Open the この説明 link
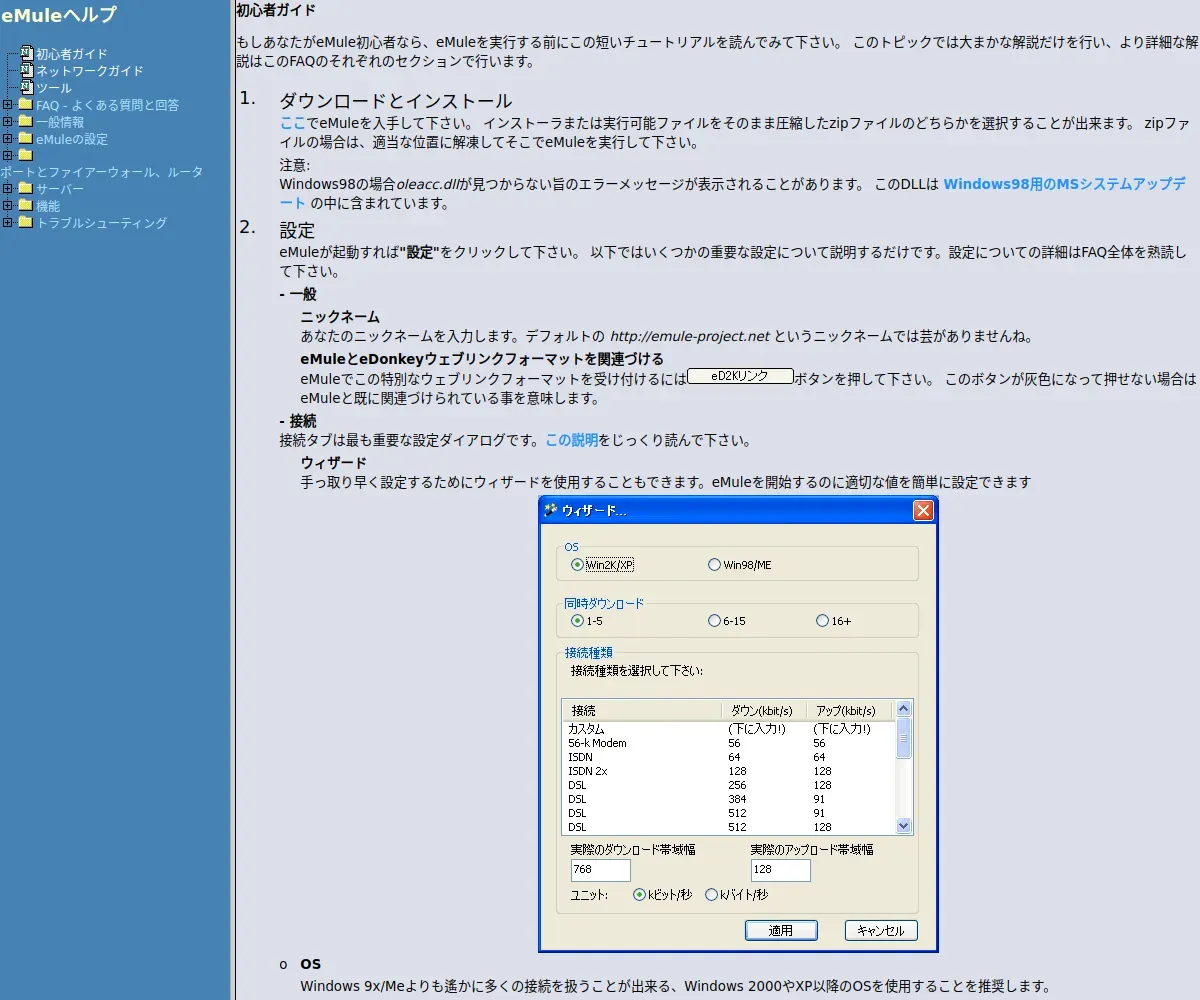 [x=572, y=440]
